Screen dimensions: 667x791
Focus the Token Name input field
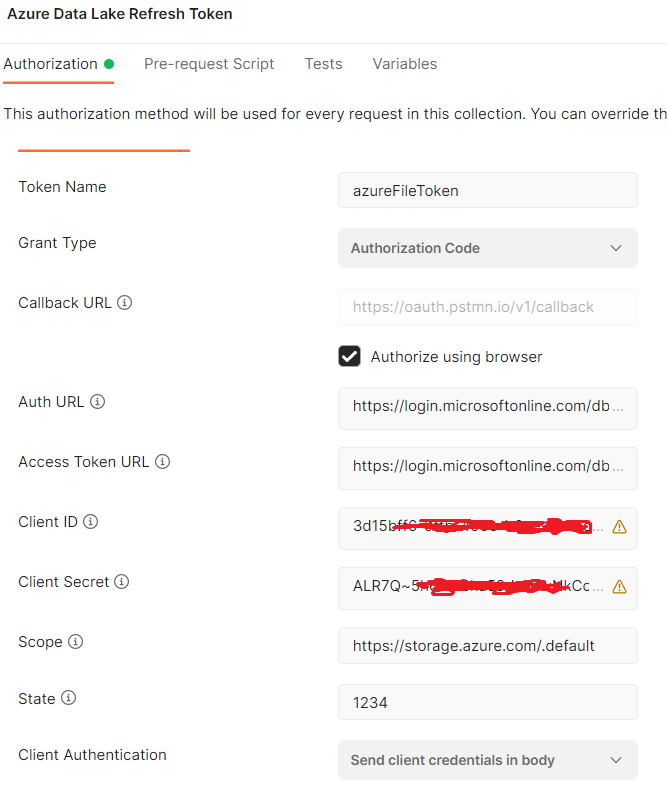coord(487,190)
